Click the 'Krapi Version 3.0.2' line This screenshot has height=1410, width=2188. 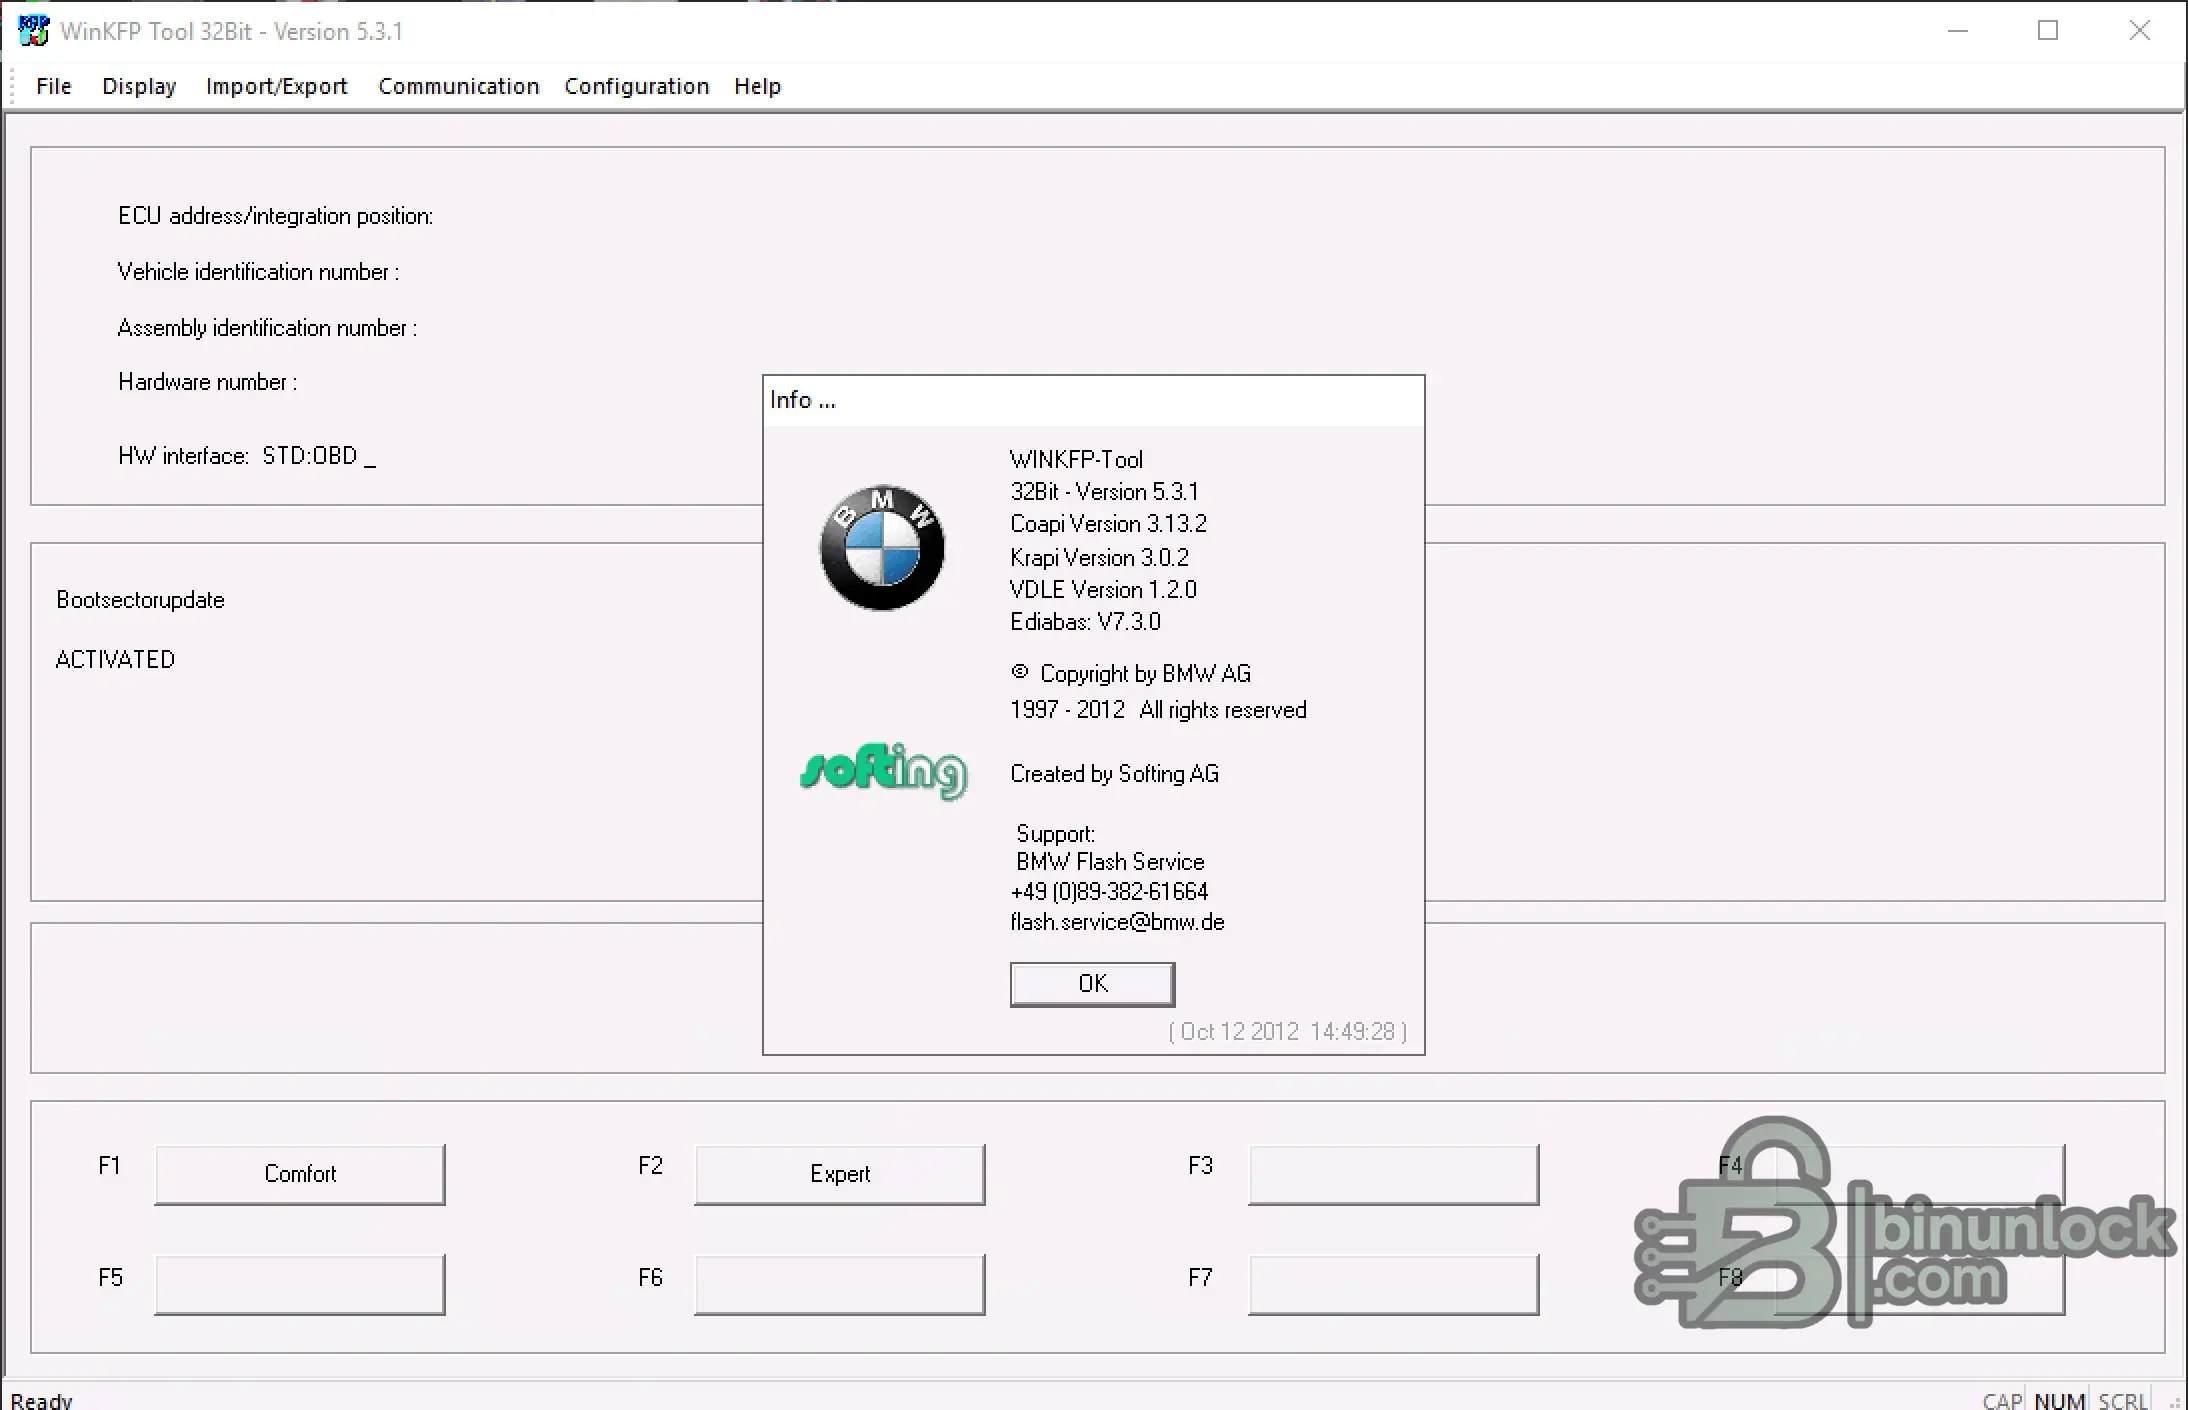1099,557
